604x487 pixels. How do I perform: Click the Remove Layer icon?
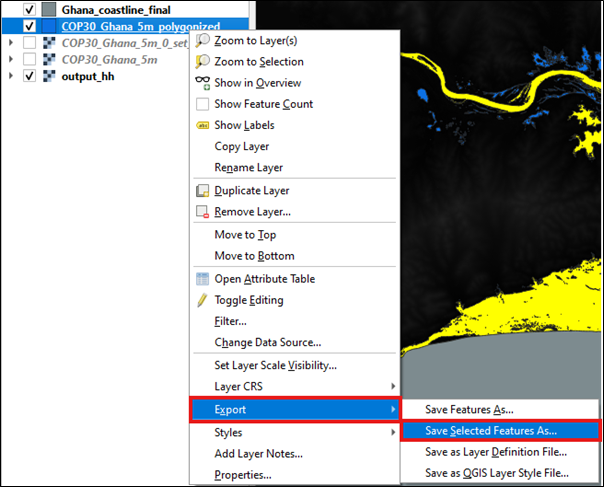click(202, 212)
